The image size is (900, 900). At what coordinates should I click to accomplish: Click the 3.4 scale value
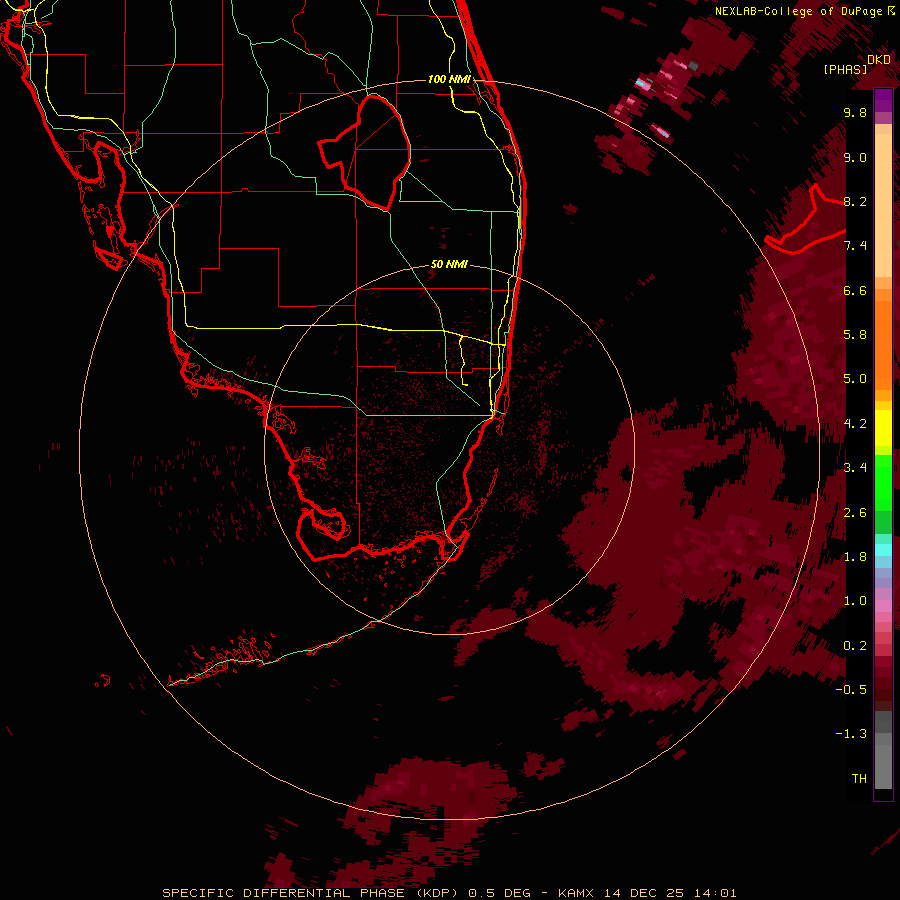click(x=855, y=468)
